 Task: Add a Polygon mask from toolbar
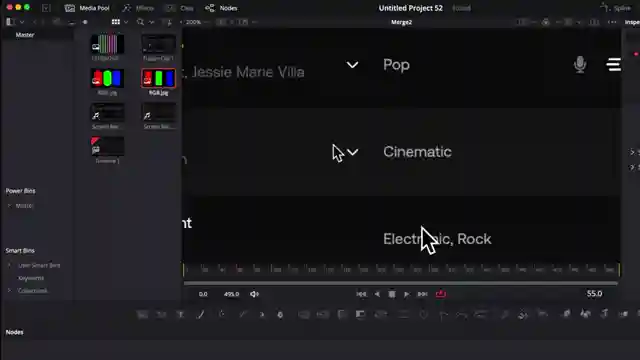(443, 314)
